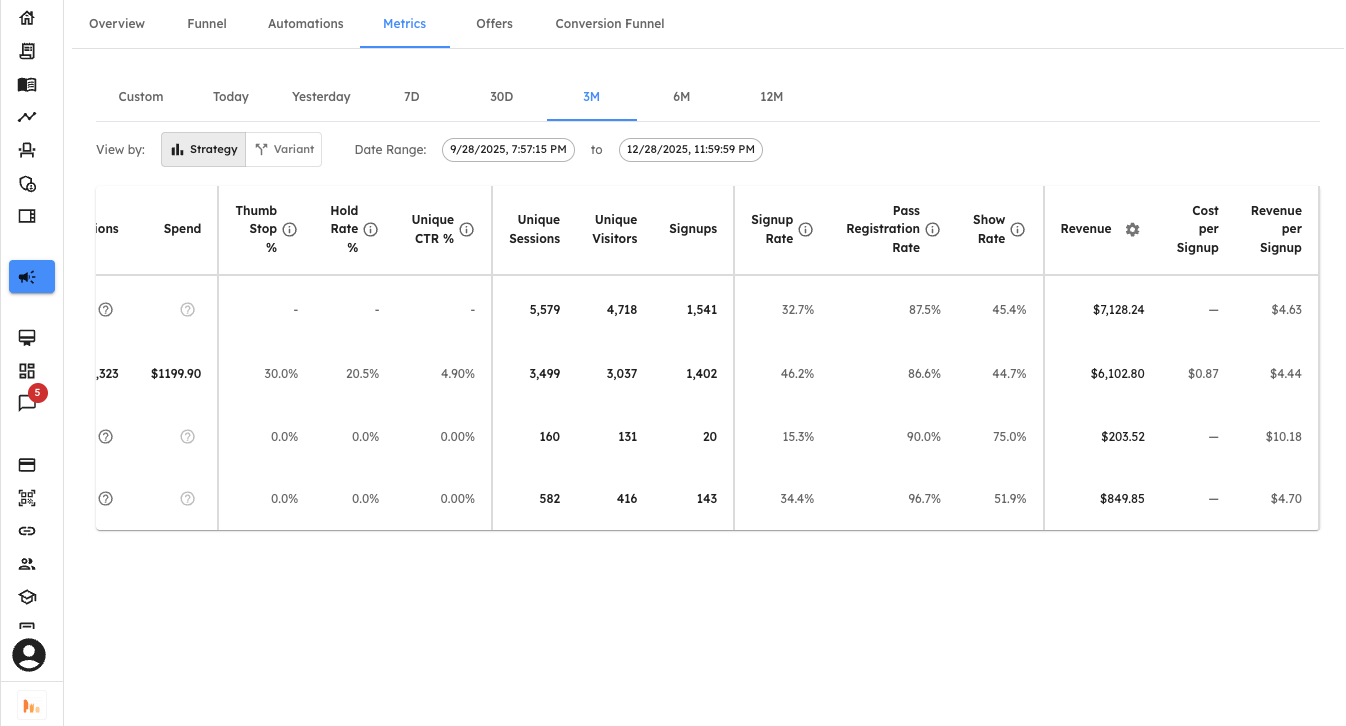Image resolution: width=1346 pixels, height=726 pixels.
Task: Open the Automations tab
Action: (305, 23)
